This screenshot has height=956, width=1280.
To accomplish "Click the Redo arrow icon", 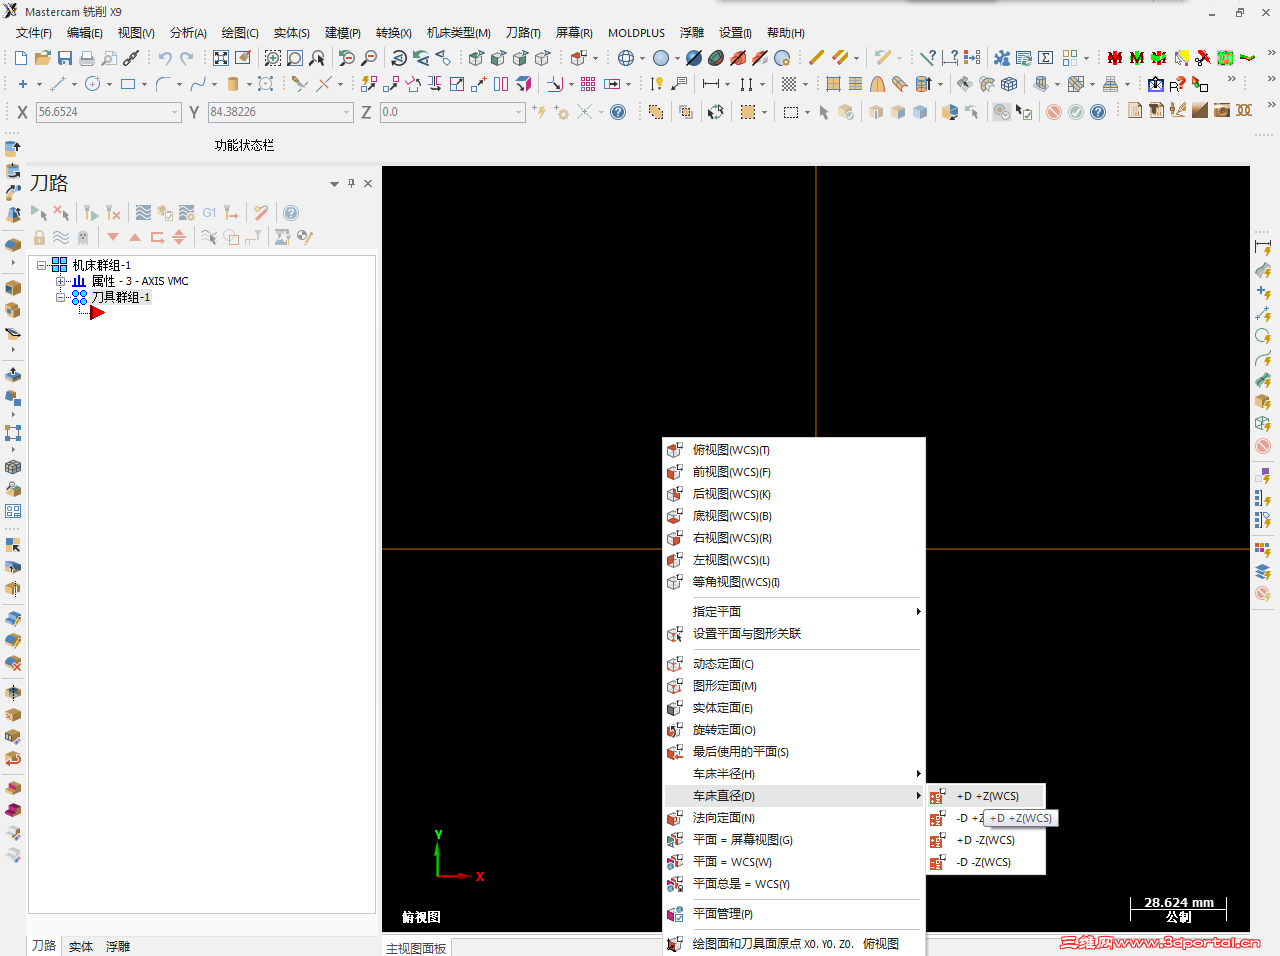I will (x=187, y=58).
